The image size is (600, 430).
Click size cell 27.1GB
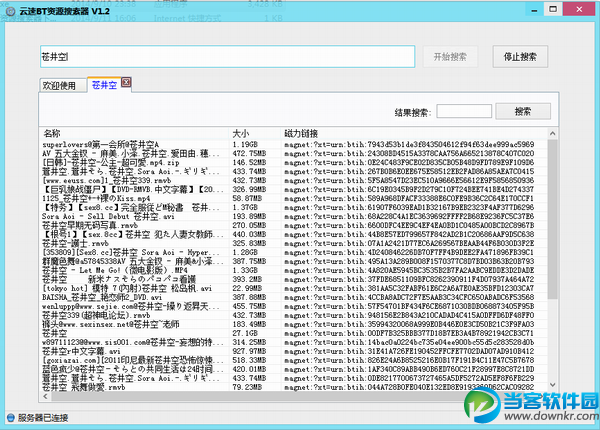pyautogui.click(x=245, y=333)
